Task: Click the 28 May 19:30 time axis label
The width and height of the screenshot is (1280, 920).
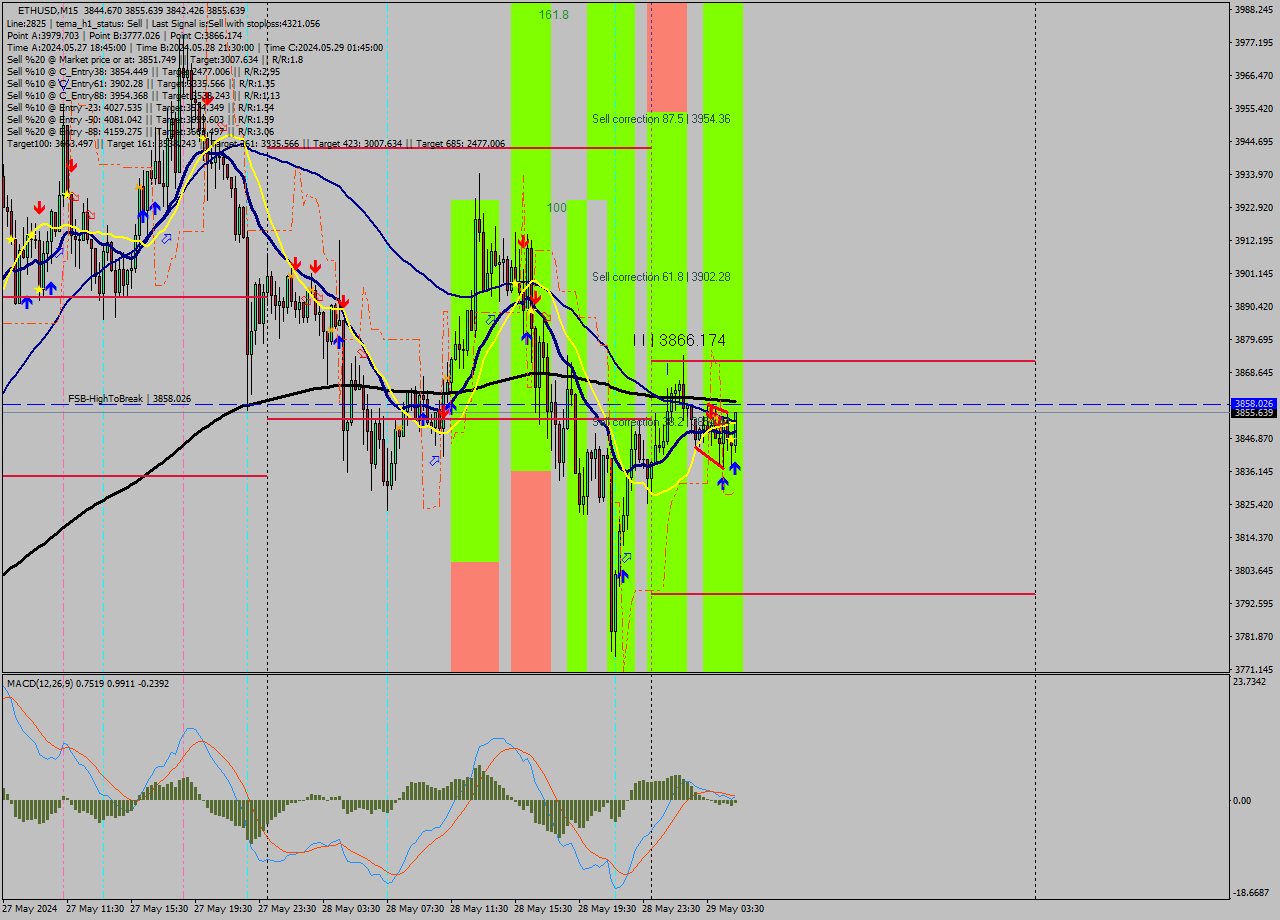Action: point(607,909)
